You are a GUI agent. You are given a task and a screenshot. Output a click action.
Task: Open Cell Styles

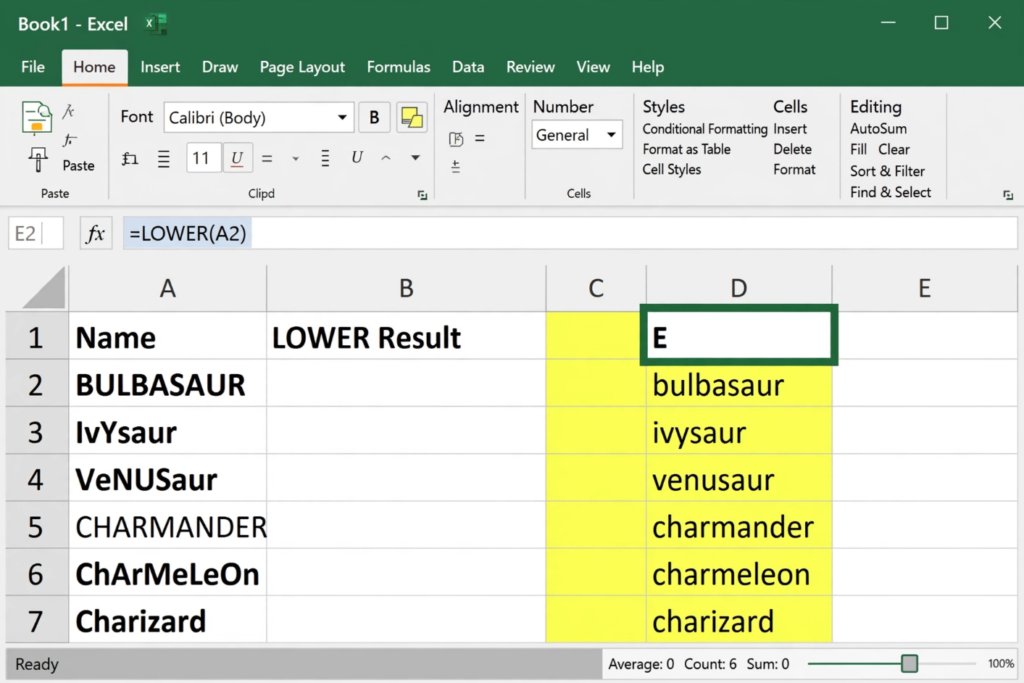(671, 170)
